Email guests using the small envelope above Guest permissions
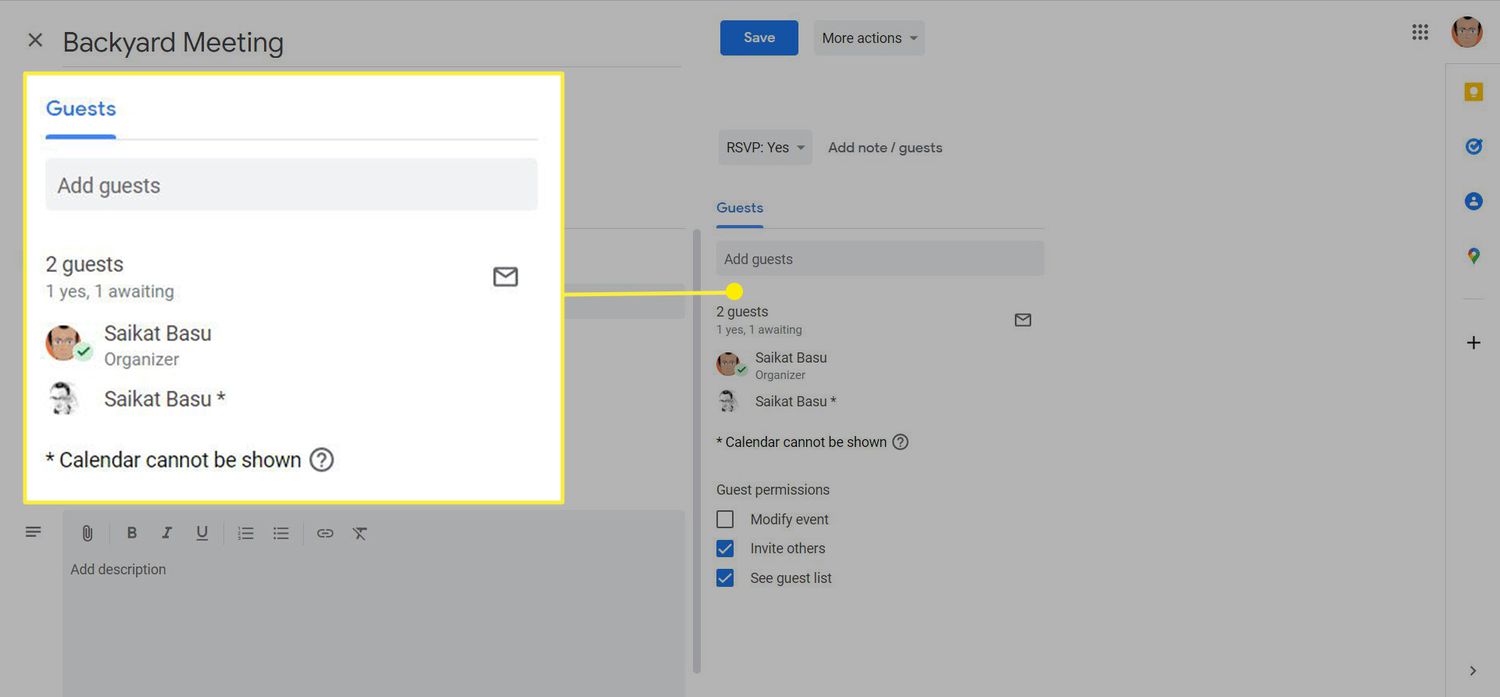The height and width of the screenshot is (697, 1500). (1023, 320)
